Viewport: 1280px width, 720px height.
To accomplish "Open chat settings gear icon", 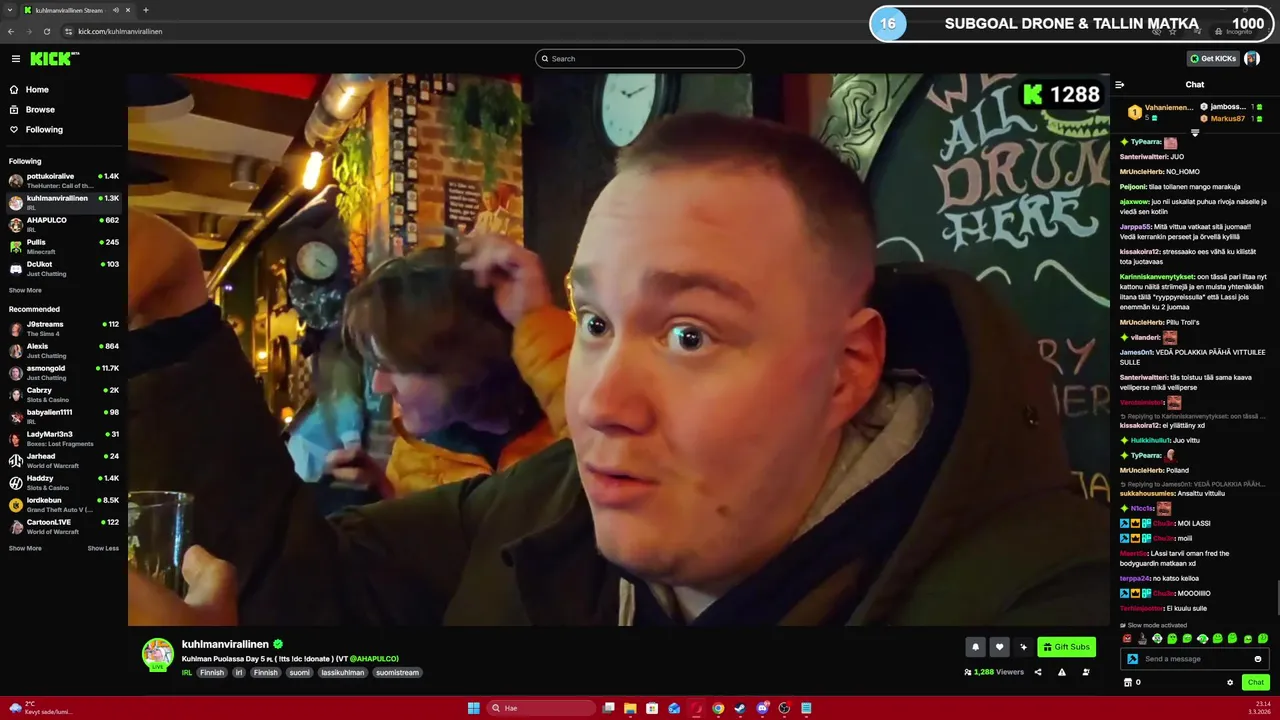I will point(1230,683).
